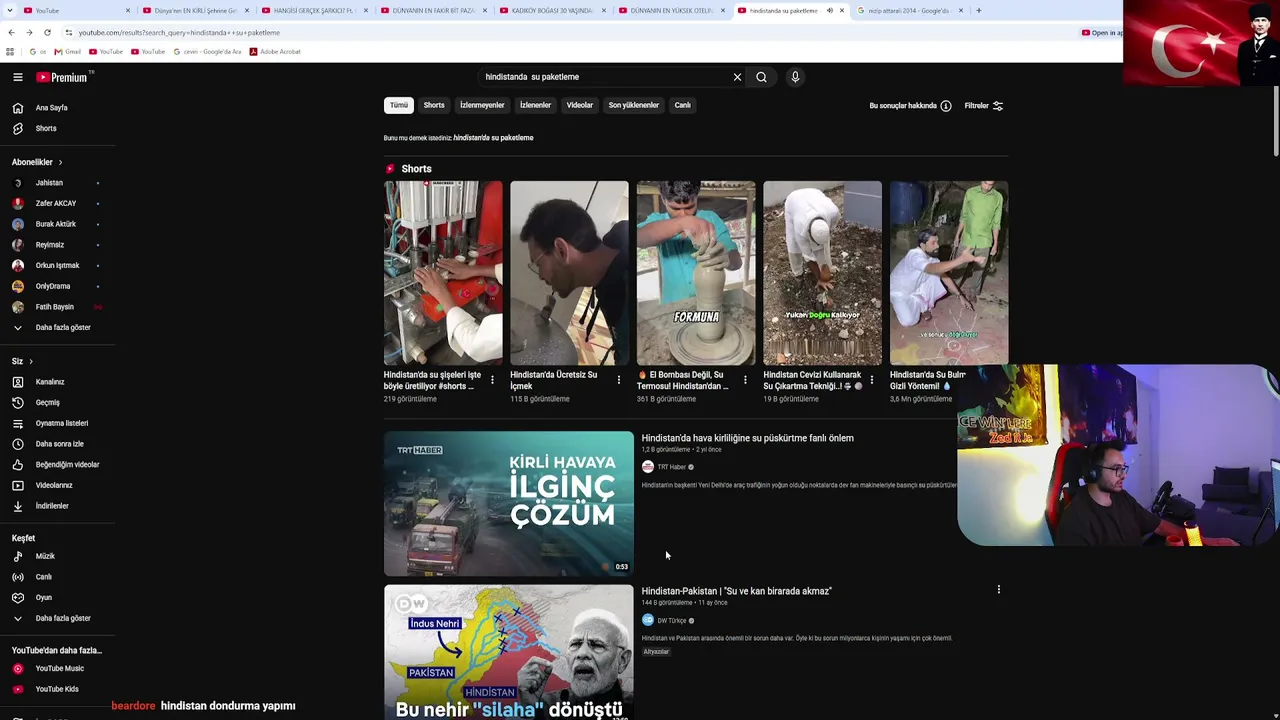The height and width of the screenshot is (720, 1280).
Task: Select the İzlenenler filter chip
Action: 535,105
